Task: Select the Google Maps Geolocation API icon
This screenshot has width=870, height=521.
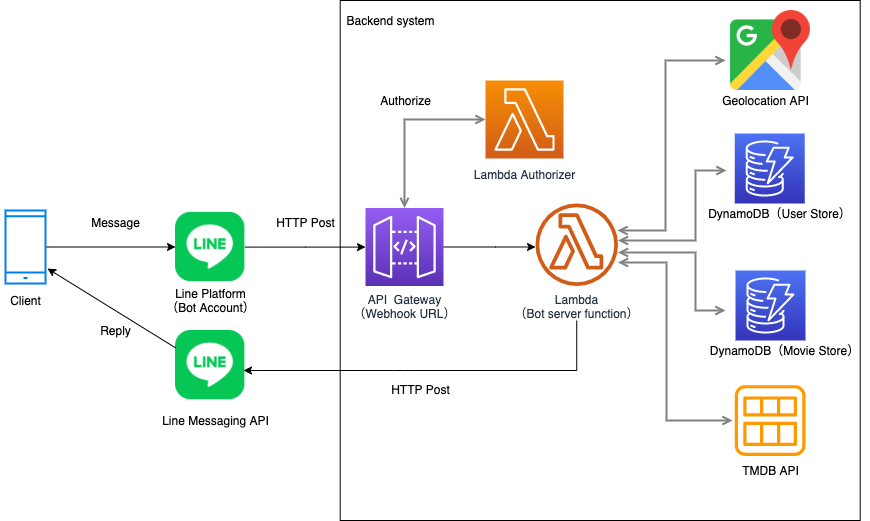Action: [770, 50]
